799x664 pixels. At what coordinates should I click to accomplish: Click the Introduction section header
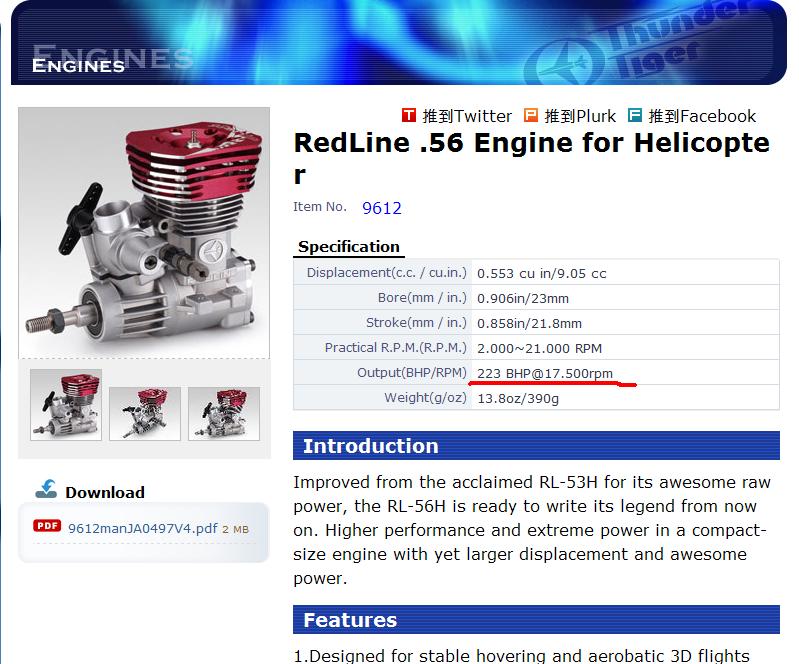pyautogui.click(x=370, y=446)
